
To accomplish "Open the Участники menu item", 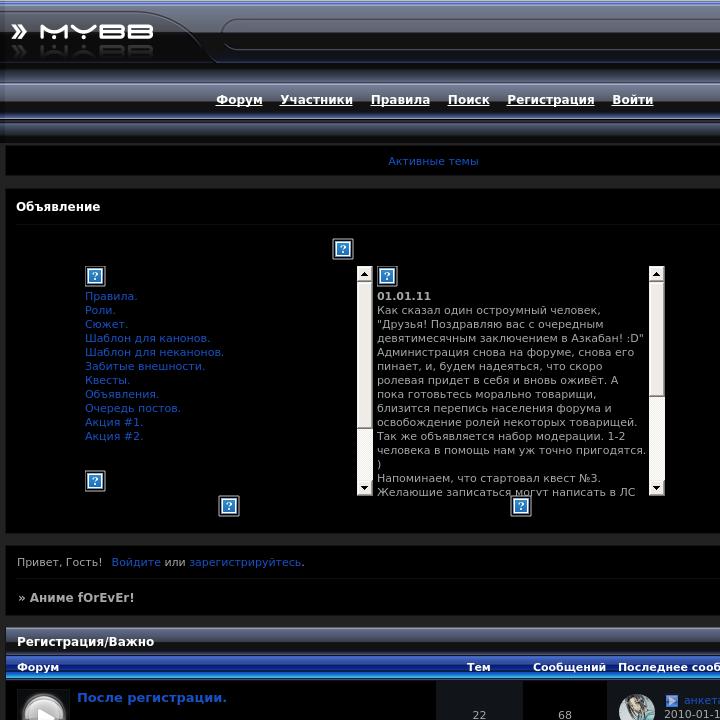I will pyautogui.click(x=316, y=100).
